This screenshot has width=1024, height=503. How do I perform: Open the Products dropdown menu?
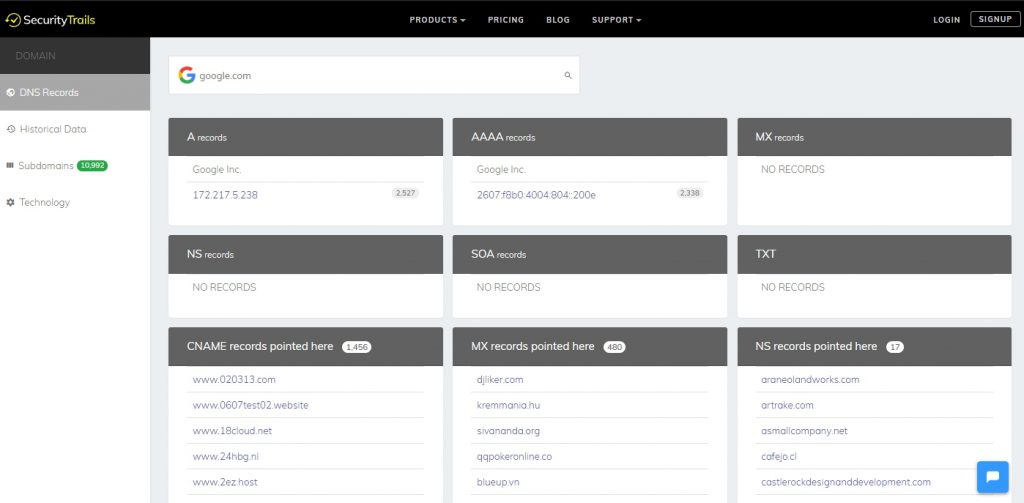pyautogui.click(x=438, y=20)
